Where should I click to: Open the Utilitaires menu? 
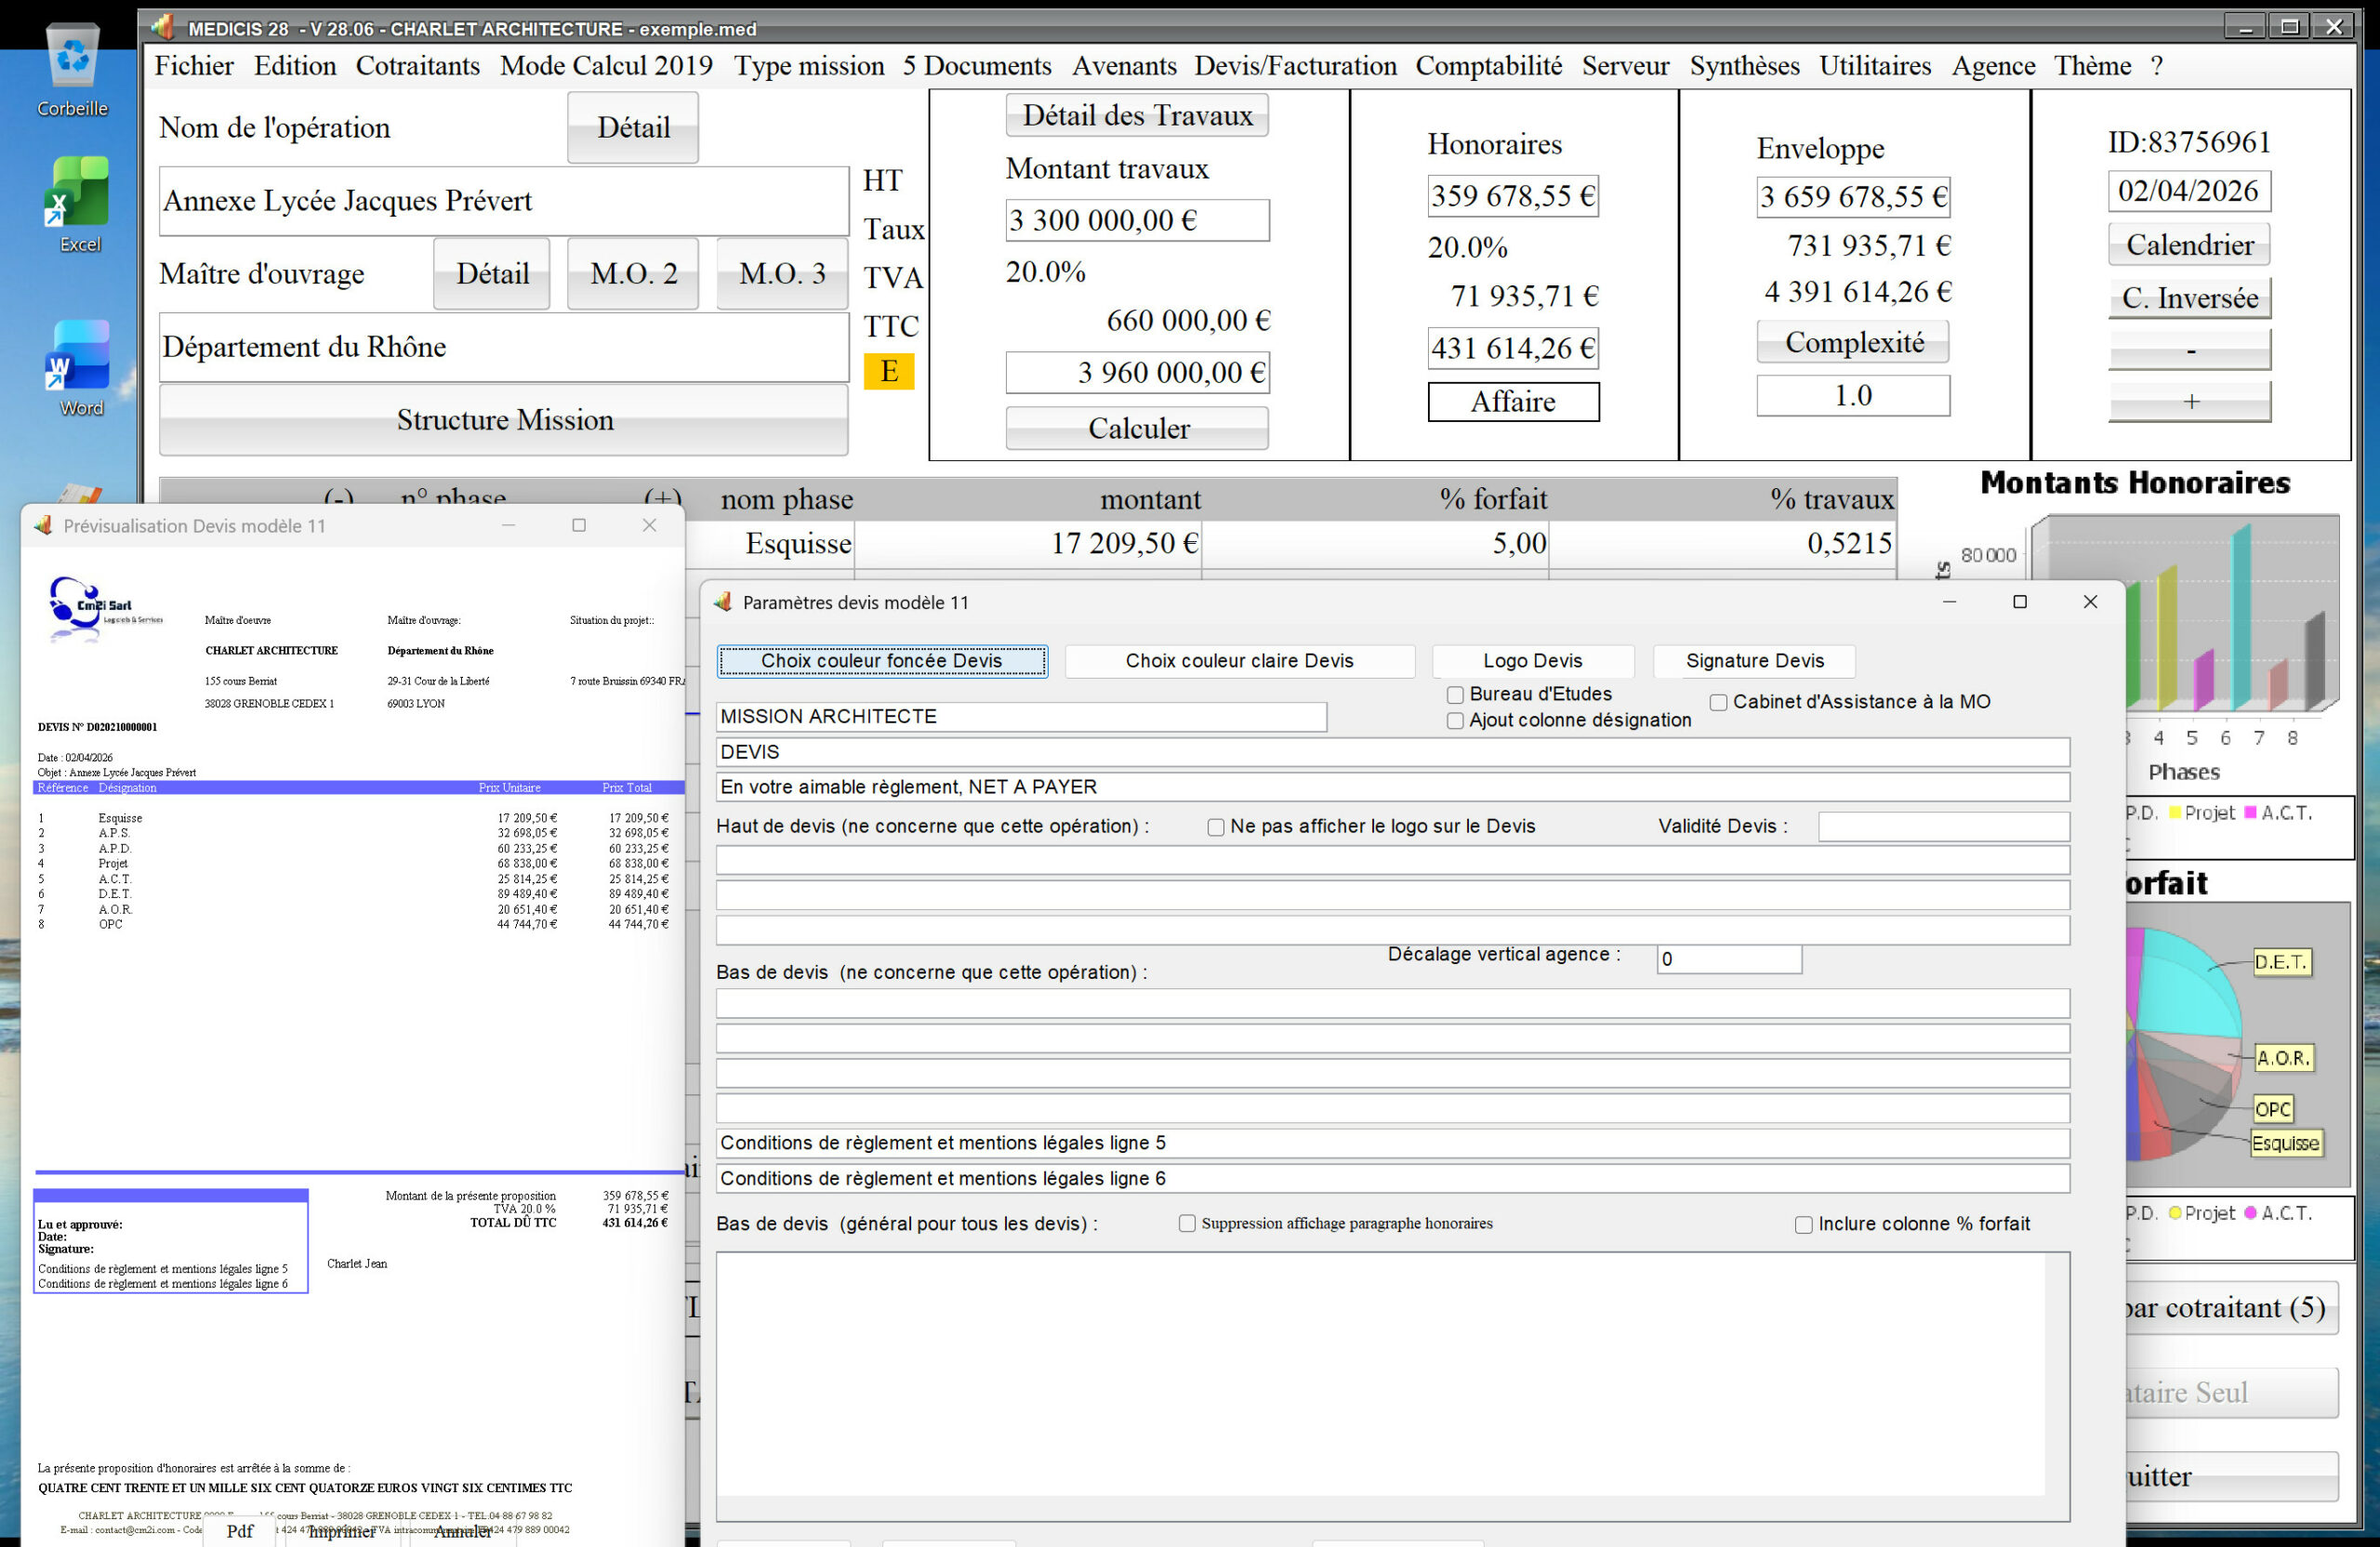(x=1875, y=66)
